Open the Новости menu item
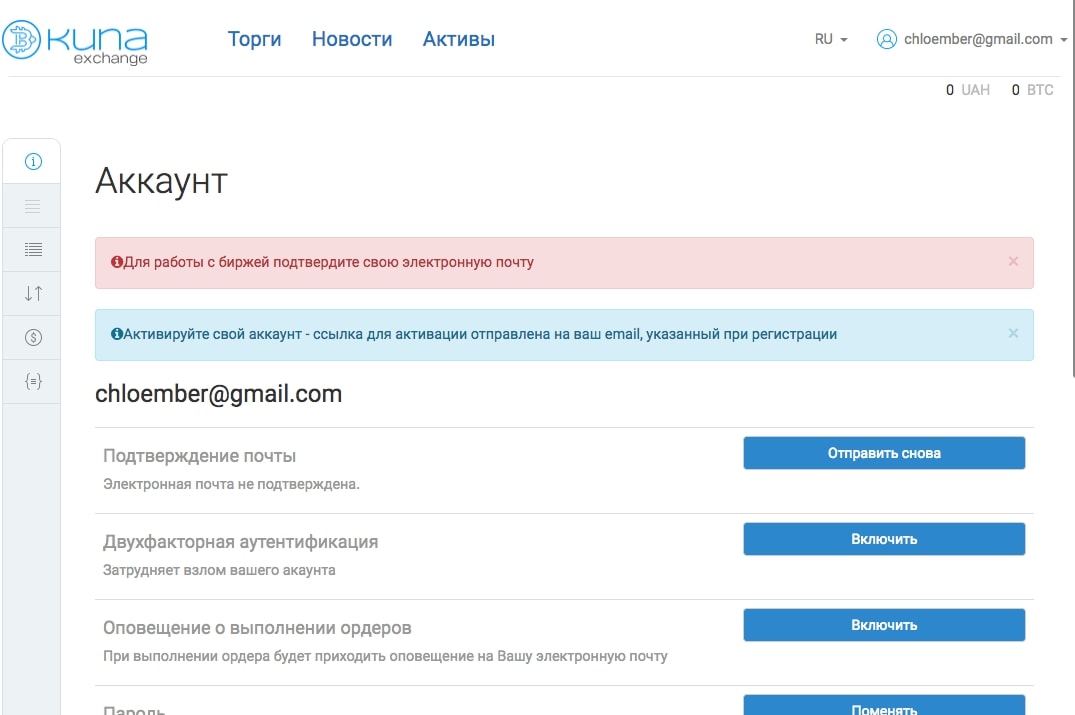The height and width of the screenshot is (715, 1075). coord(352,39)
